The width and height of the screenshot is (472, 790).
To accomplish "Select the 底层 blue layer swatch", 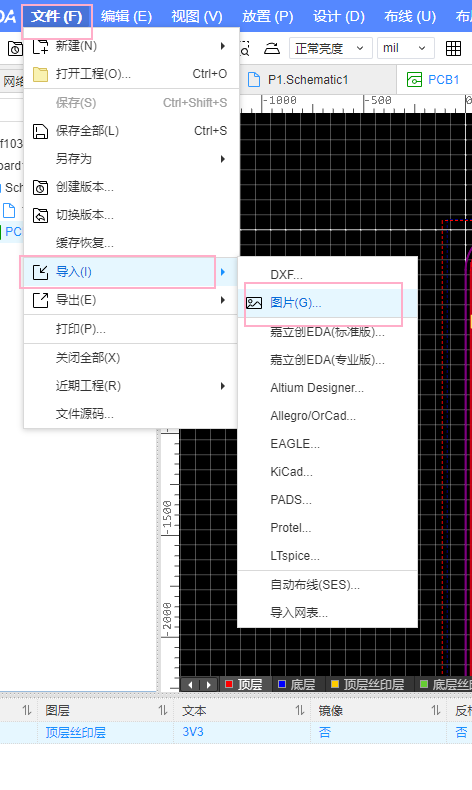I will pos(282,684).
